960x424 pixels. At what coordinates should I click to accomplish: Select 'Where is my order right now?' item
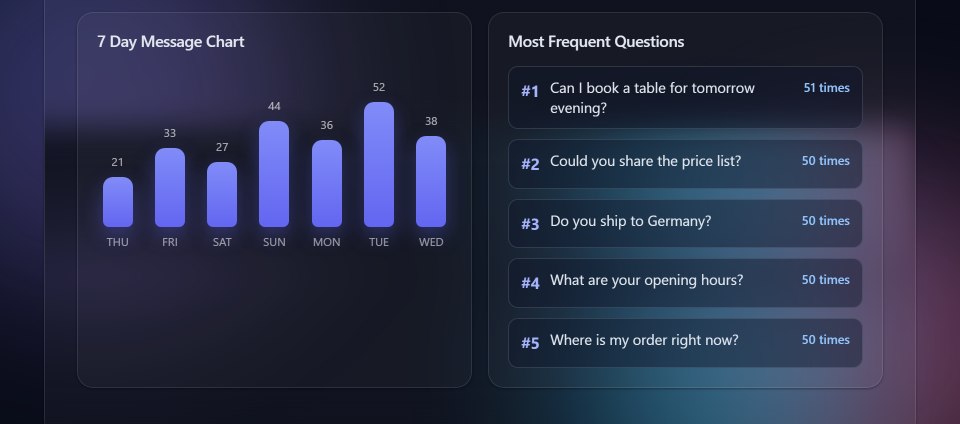[x=685, y=343]
